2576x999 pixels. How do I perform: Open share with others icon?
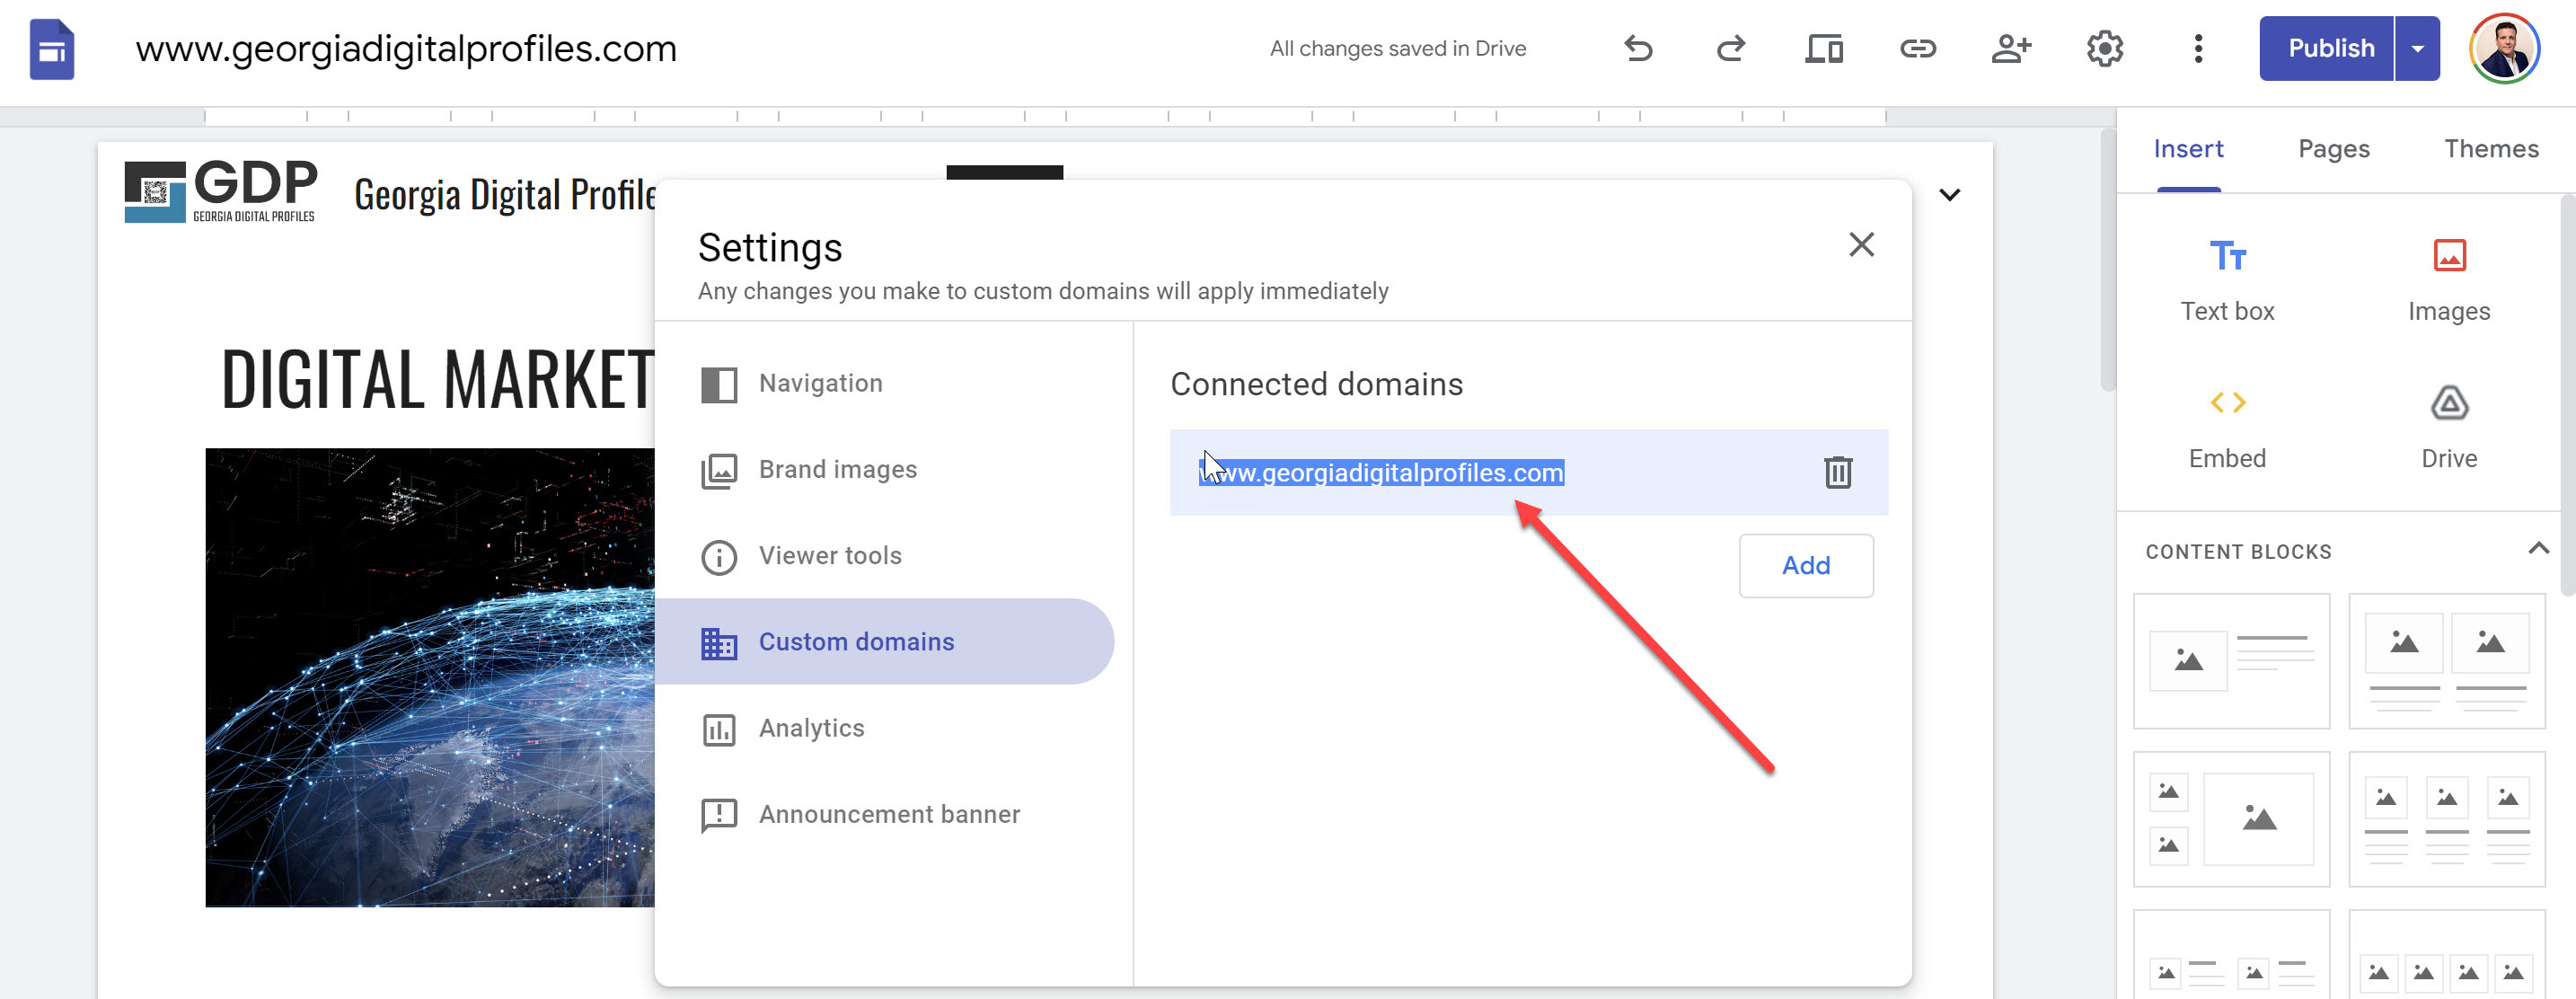click(x=2010, y=48)
